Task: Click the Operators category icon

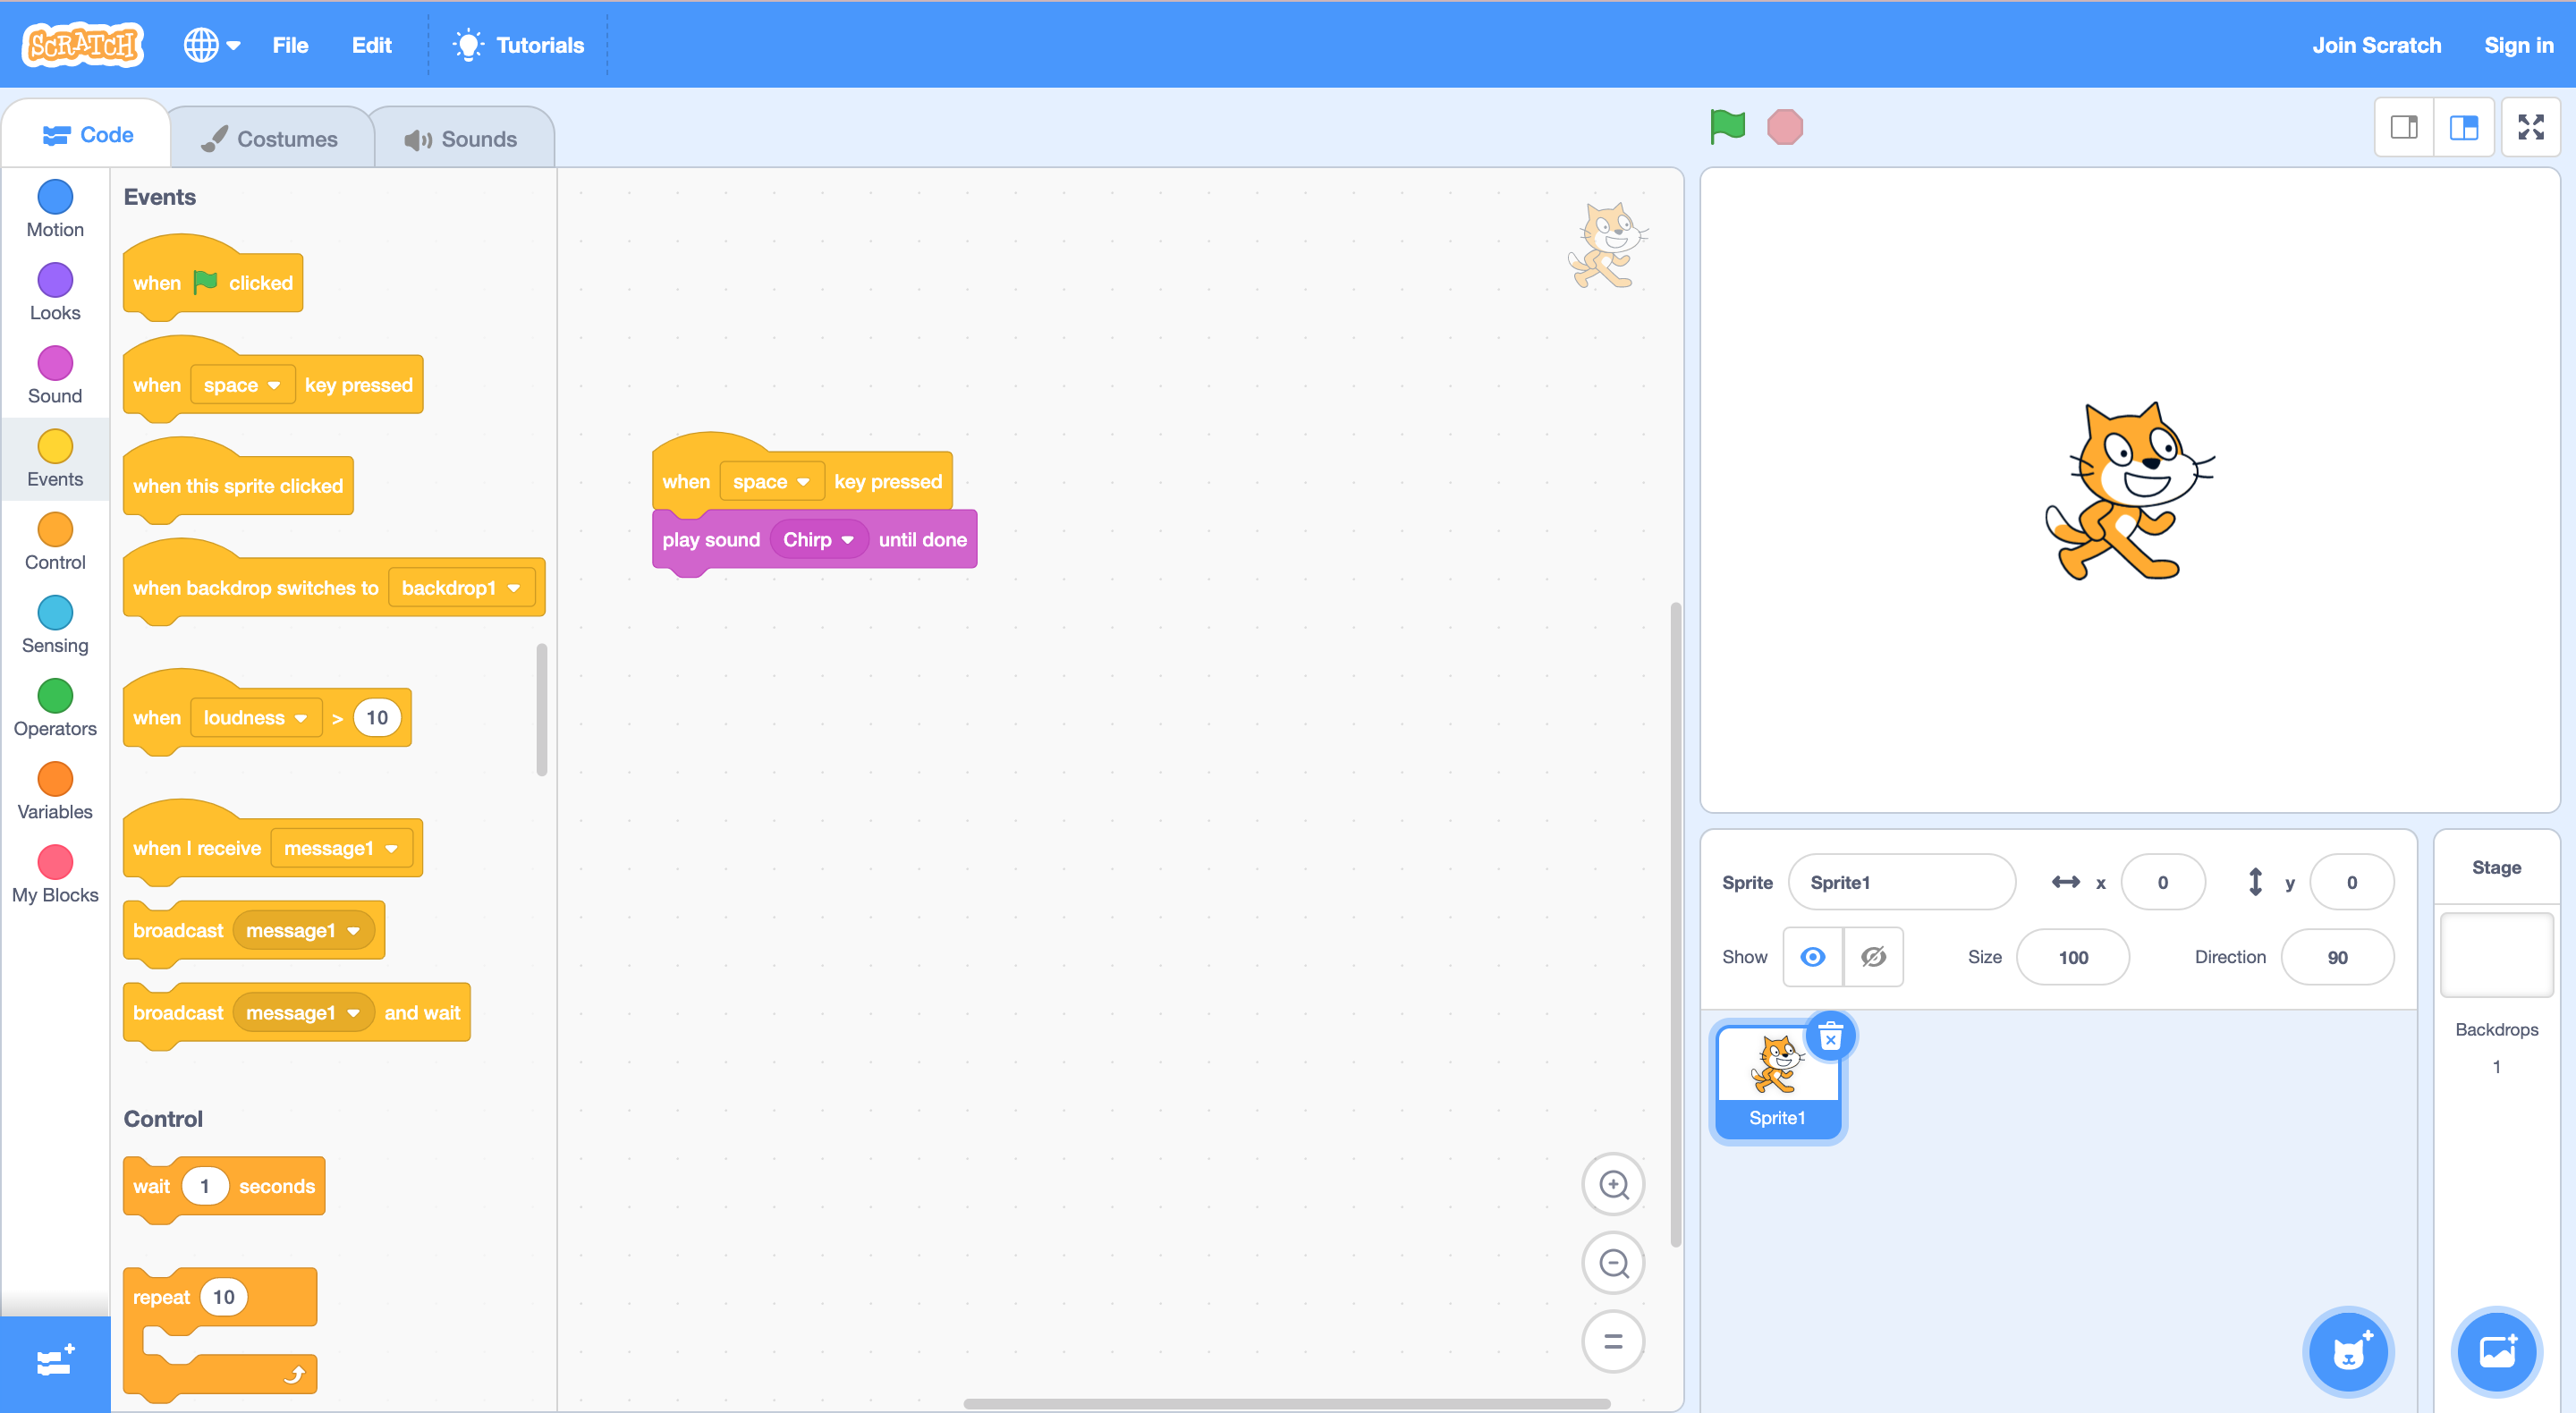Action: [54, 696]
